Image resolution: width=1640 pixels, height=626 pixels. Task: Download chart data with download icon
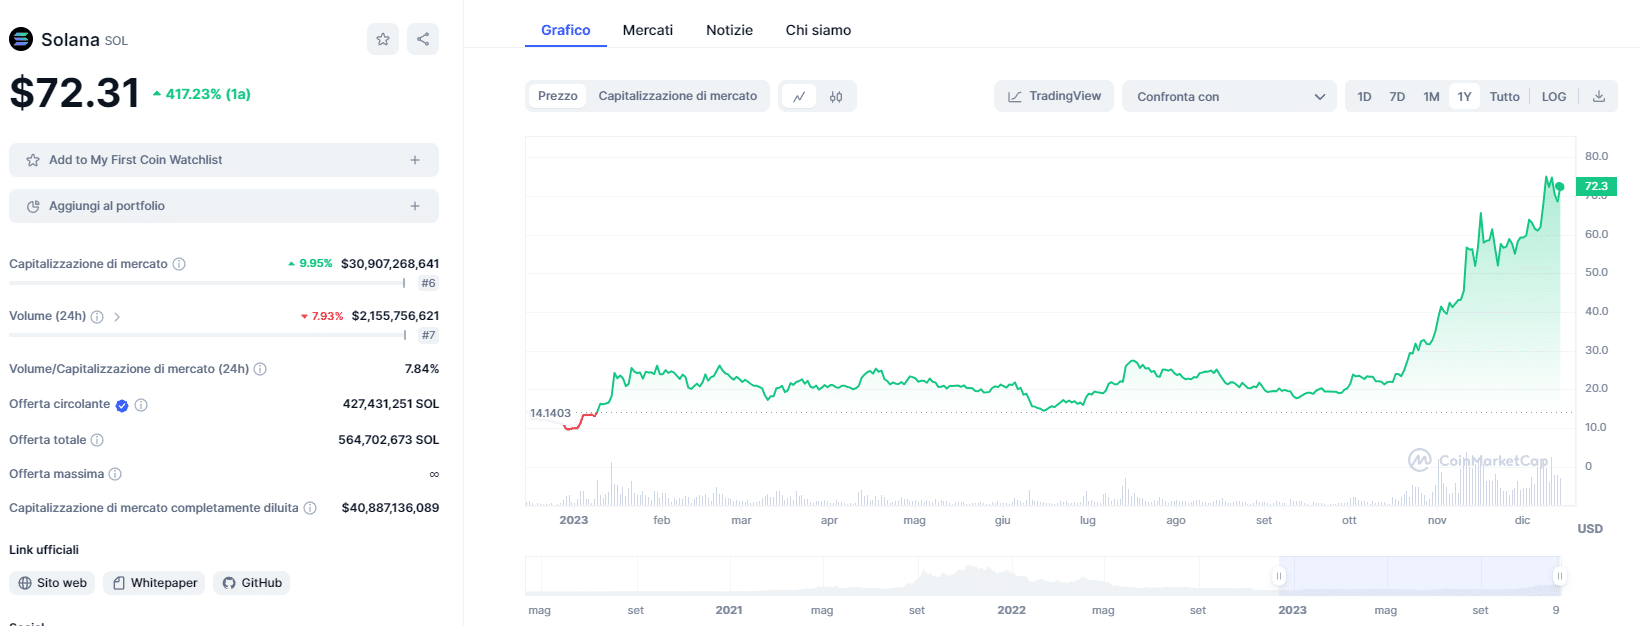[1599, 97]
